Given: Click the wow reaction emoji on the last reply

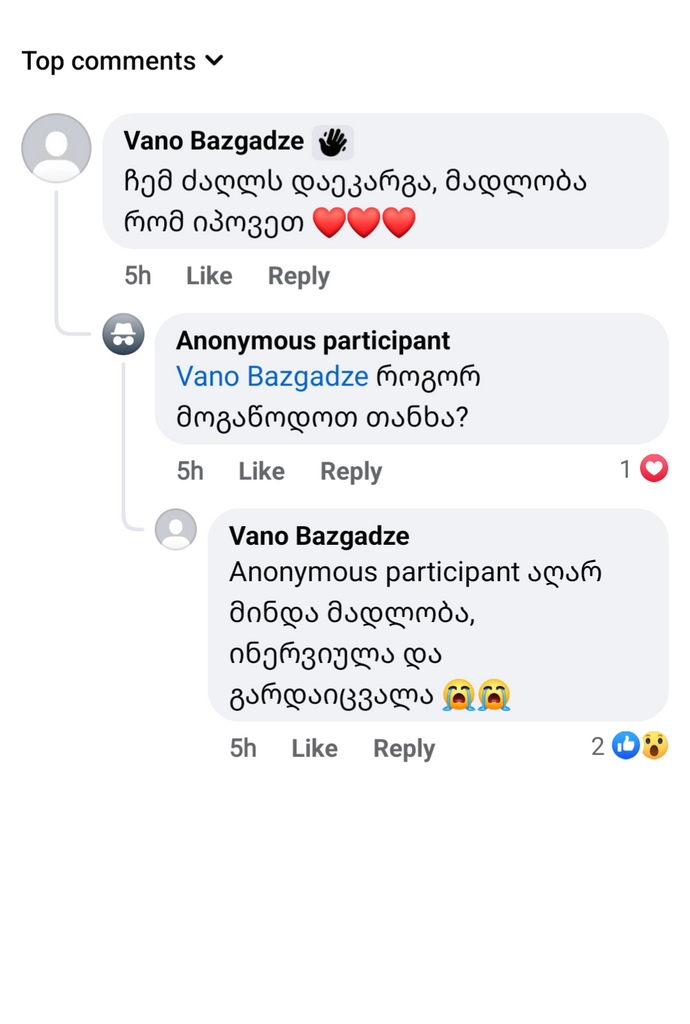Looking at the screenshot, I should click(655, 746).
